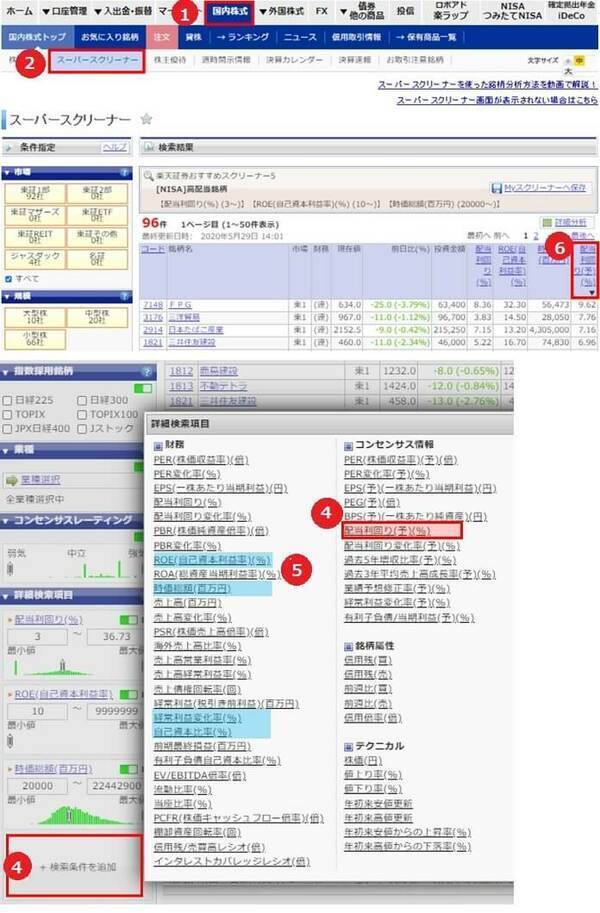
Task: Click the help icon in 市場 header
Action: pyautogui.click(x=124, y=173)
